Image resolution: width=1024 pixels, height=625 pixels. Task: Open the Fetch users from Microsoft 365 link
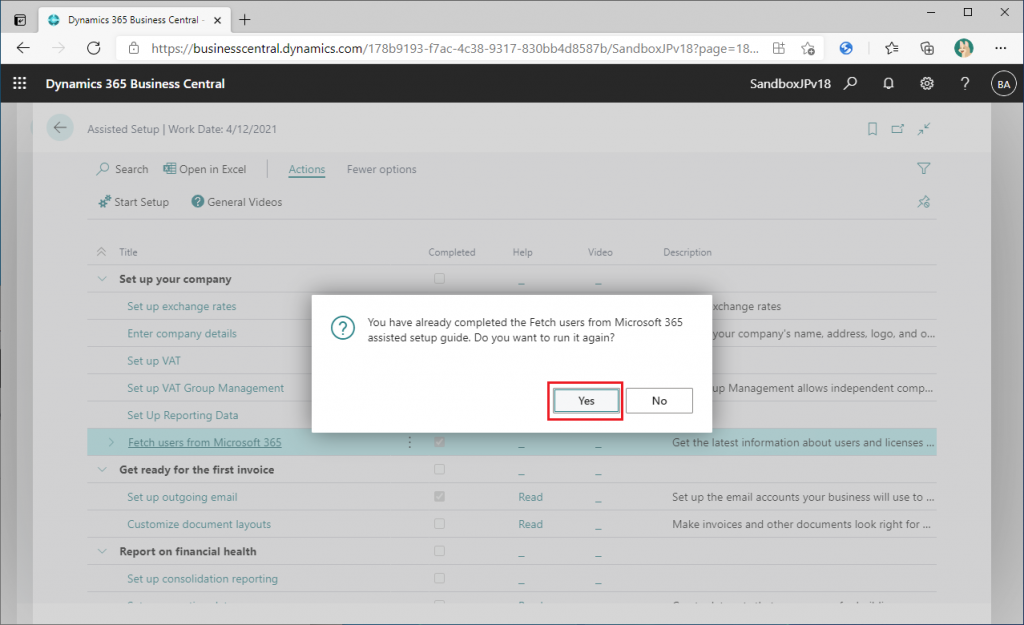pyautogui.click(x=204, y=442)
